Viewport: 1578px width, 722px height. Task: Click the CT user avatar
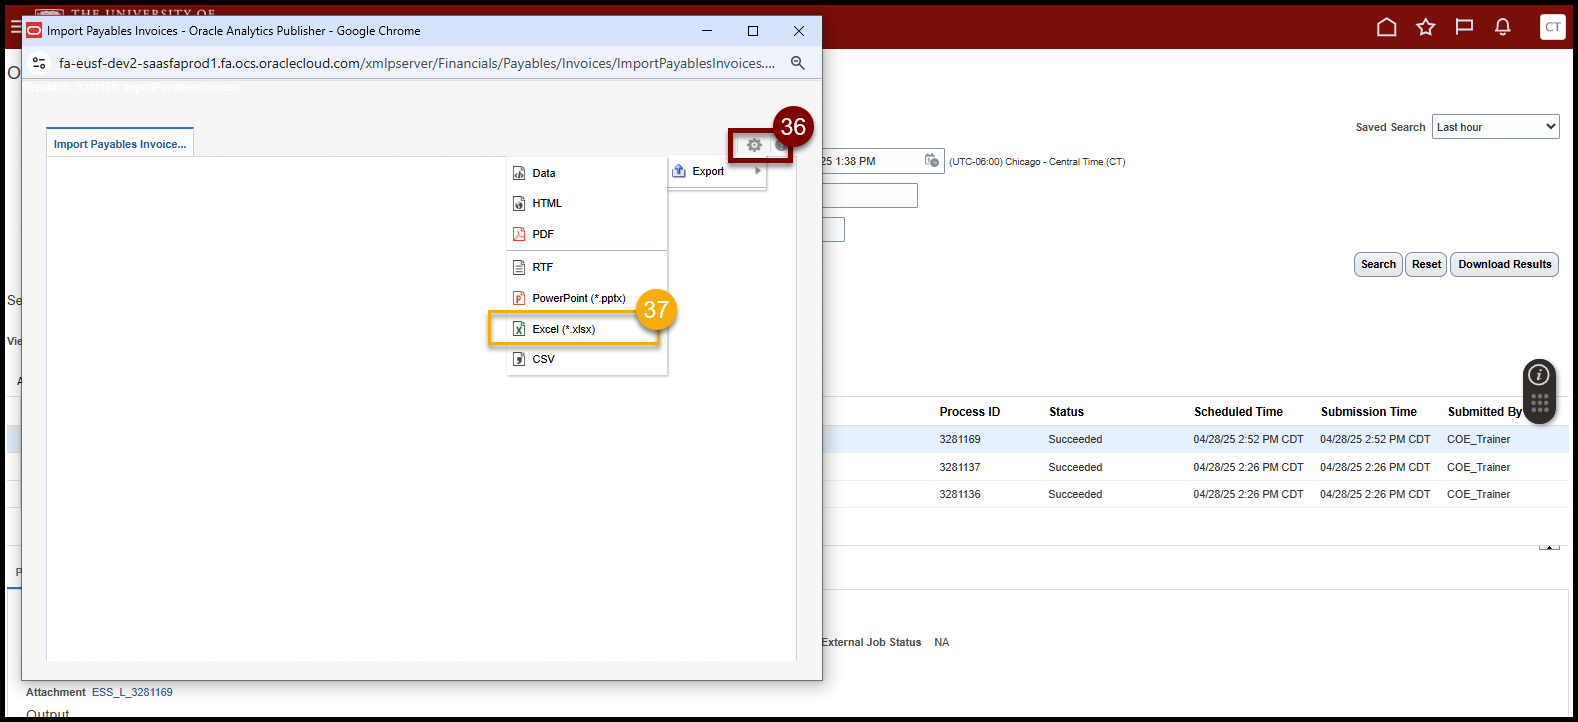[1552, 27]
